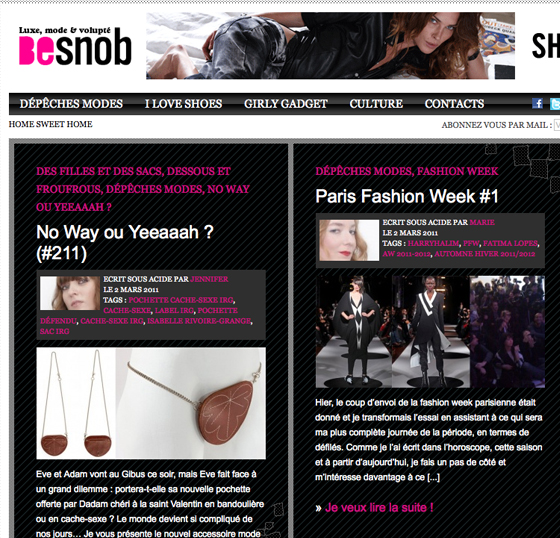The image size is (560, 538).
Task: Click Jennifer's author portrait thumbnail
Action: (70, 293)
